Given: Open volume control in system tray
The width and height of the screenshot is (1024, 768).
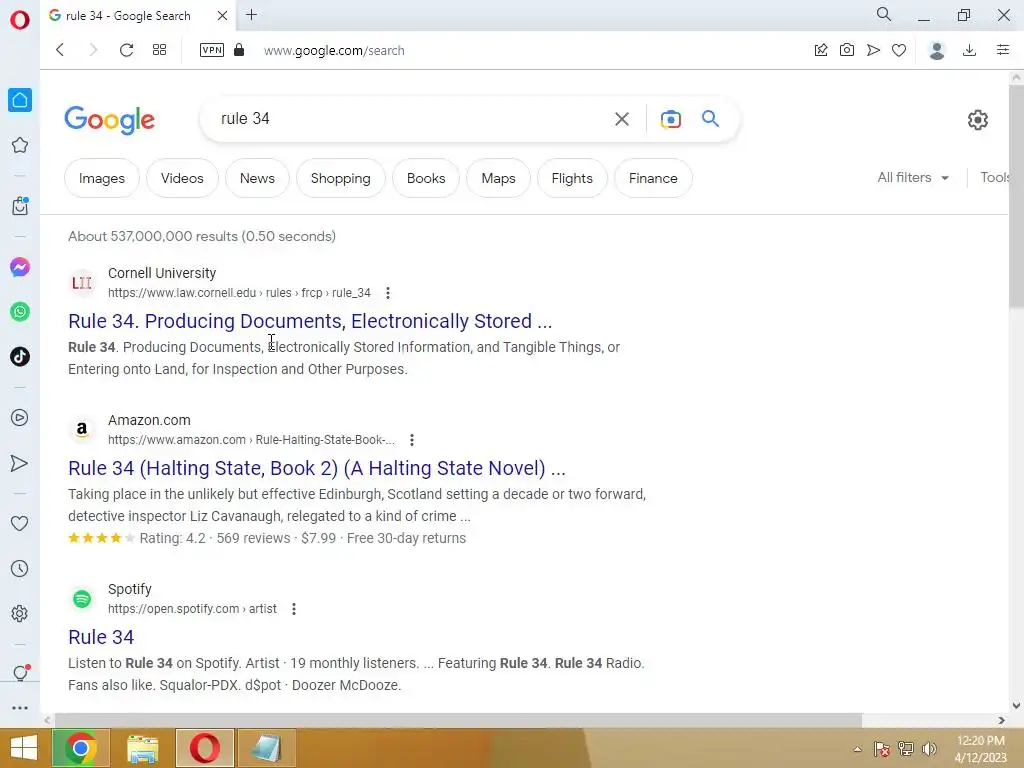Looking at the screenshot, I should tap(929, 749).
